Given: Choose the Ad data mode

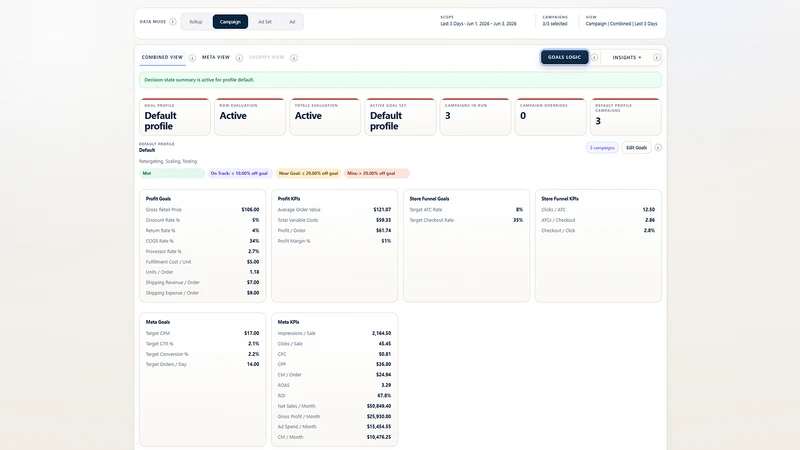Looking at the screenshot, I should click(292, 21).
